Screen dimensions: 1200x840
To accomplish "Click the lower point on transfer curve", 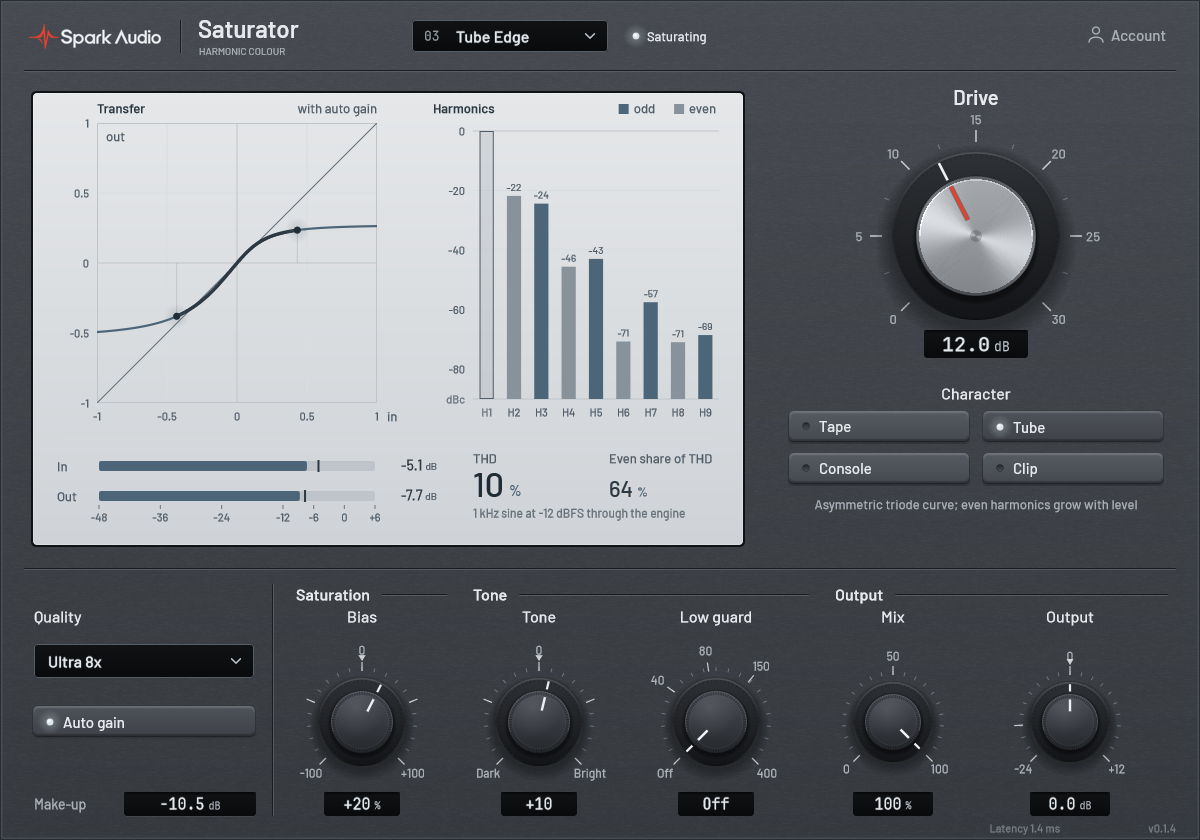I will (x=177, y=316).
